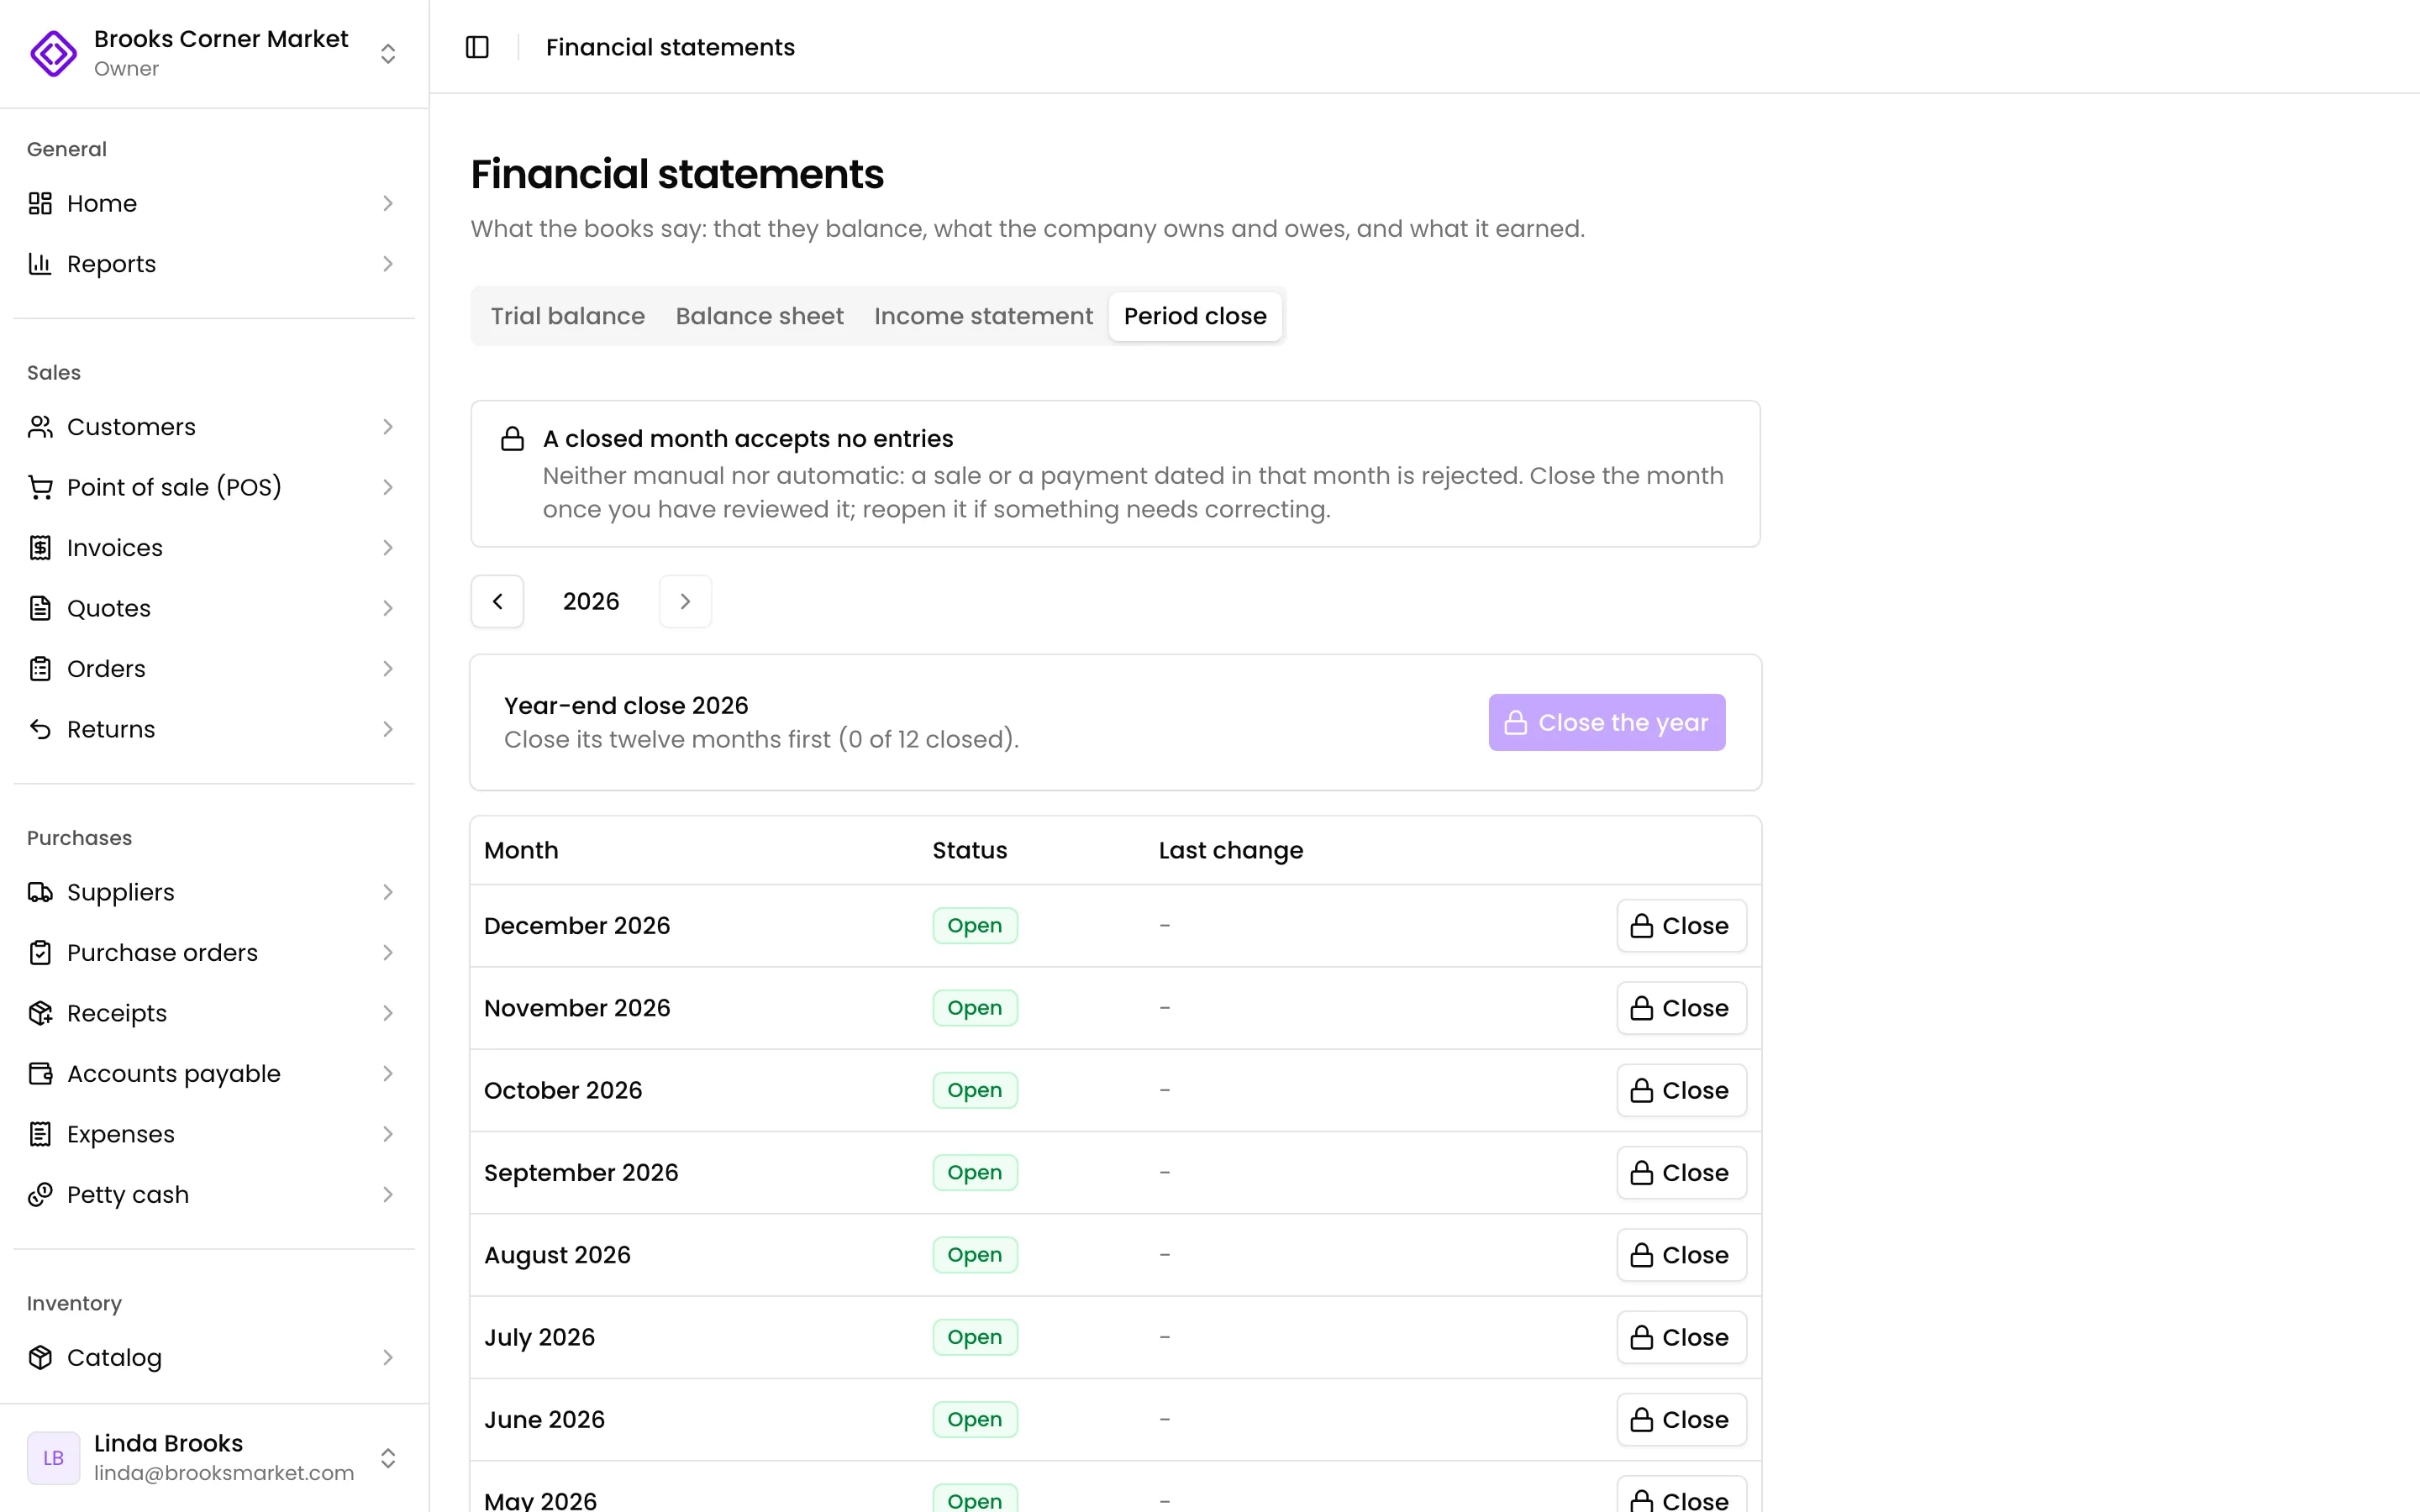The image size is (2420, 1512).
Task: Close the October 2026 month
Action: click(1681, 1090)
